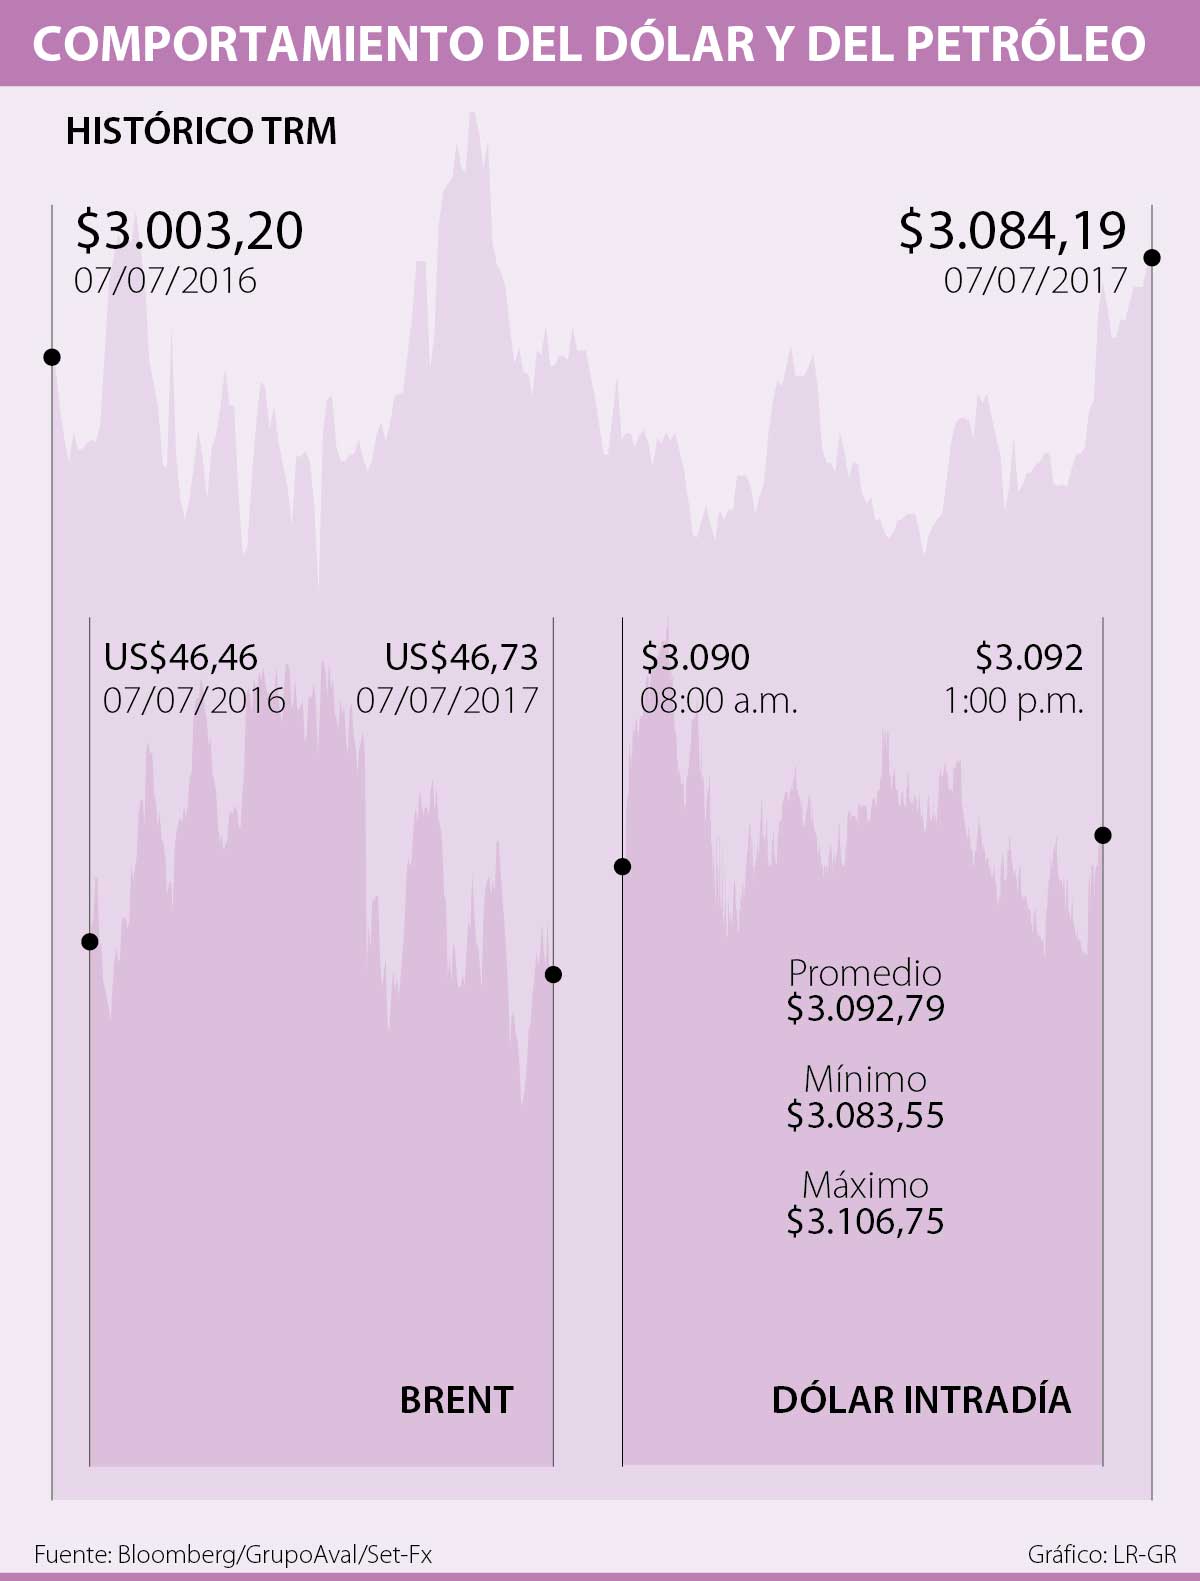Image resolution: width=1200 pixels, height=1581 pixels.
Task: Click the Máximo $3.106,75 value
Action: (865, 1220)
